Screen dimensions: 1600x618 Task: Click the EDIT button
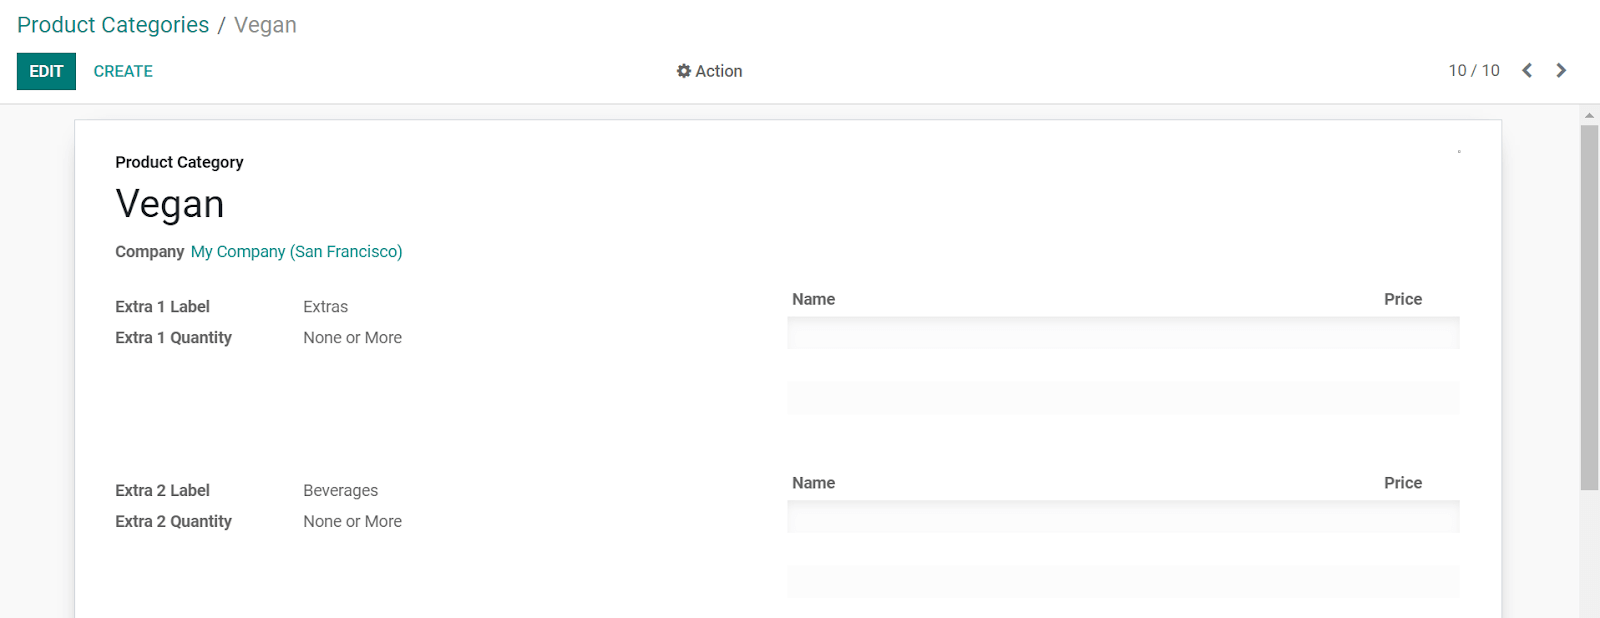[46, 71]
